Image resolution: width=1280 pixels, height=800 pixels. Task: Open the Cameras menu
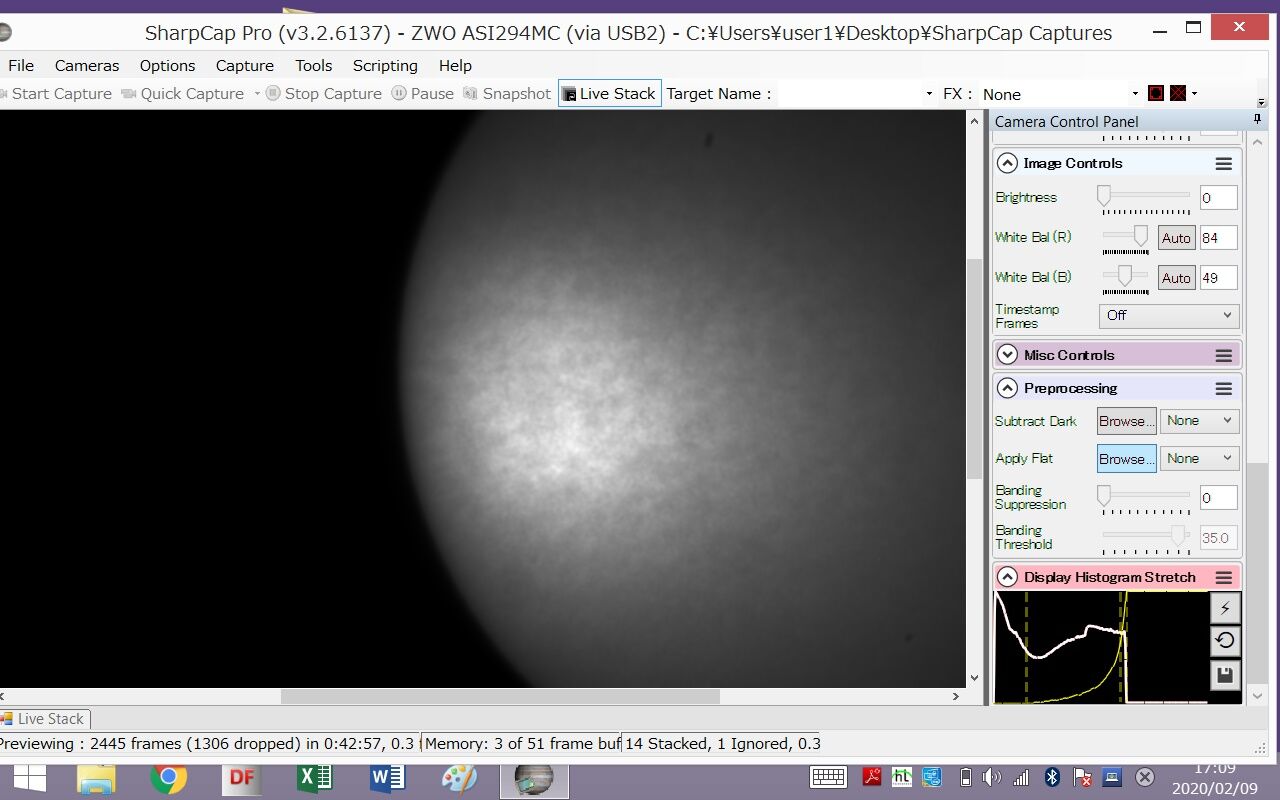(x=87, y=65)
